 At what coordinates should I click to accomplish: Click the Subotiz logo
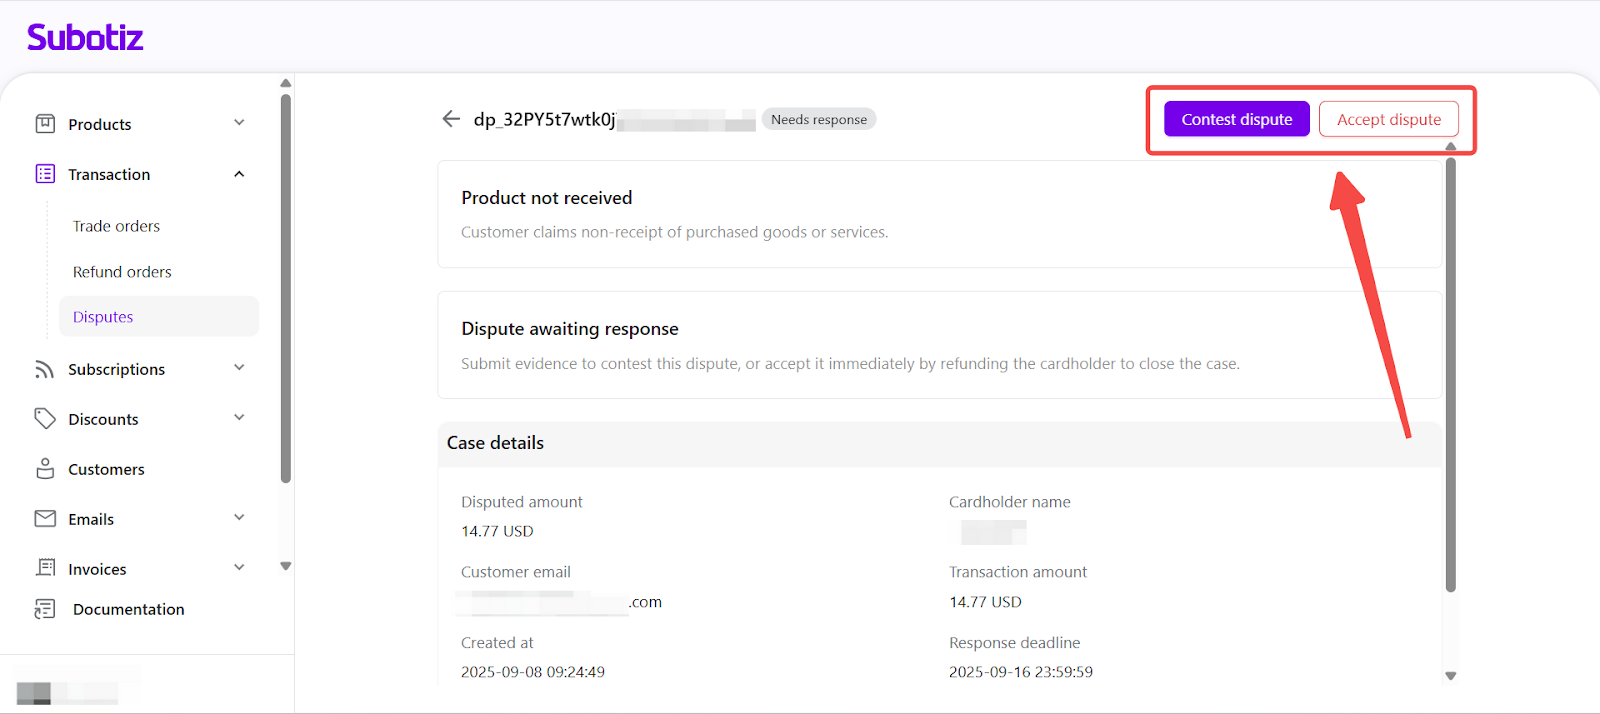85,37
